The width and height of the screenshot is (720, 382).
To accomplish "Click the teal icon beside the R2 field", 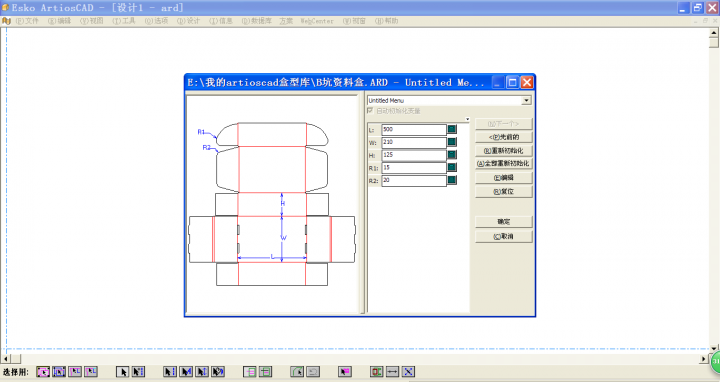I will [x=452, y=180].
